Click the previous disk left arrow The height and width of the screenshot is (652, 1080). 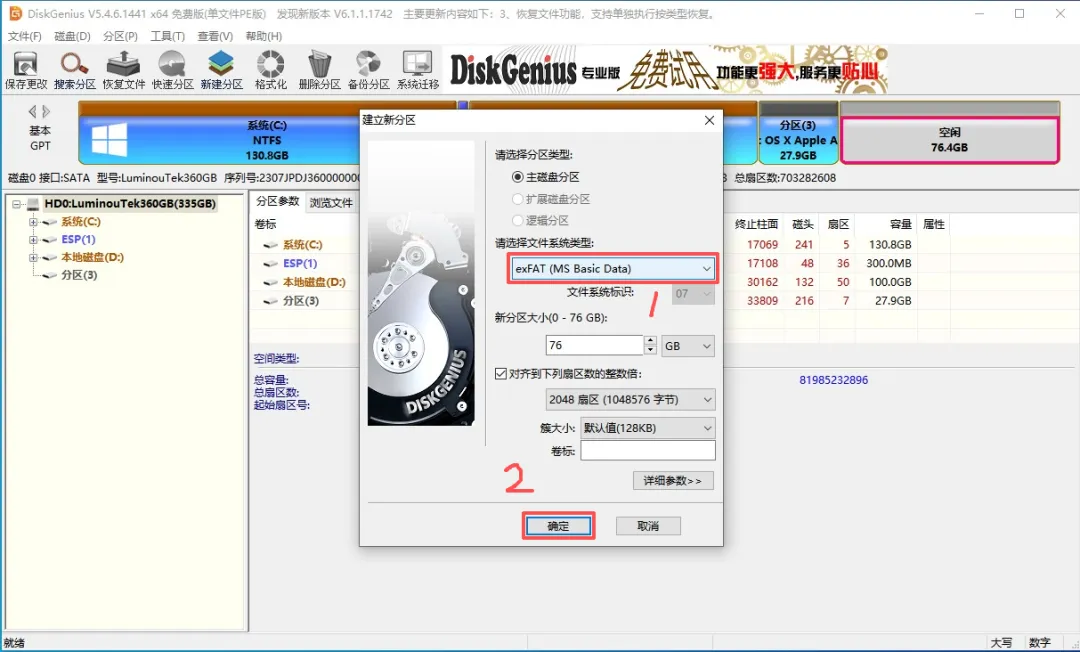pos(32,112)
